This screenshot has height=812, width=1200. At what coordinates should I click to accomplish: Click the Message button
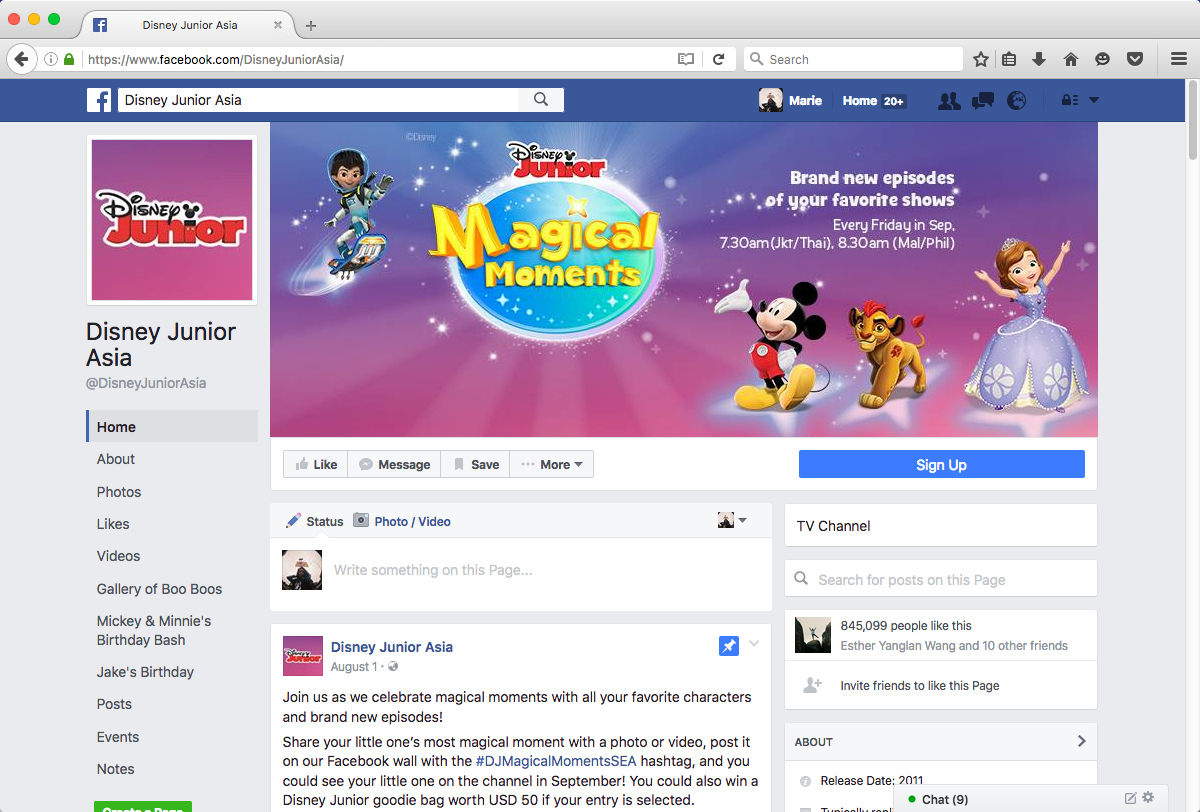(x=395, y=464)
